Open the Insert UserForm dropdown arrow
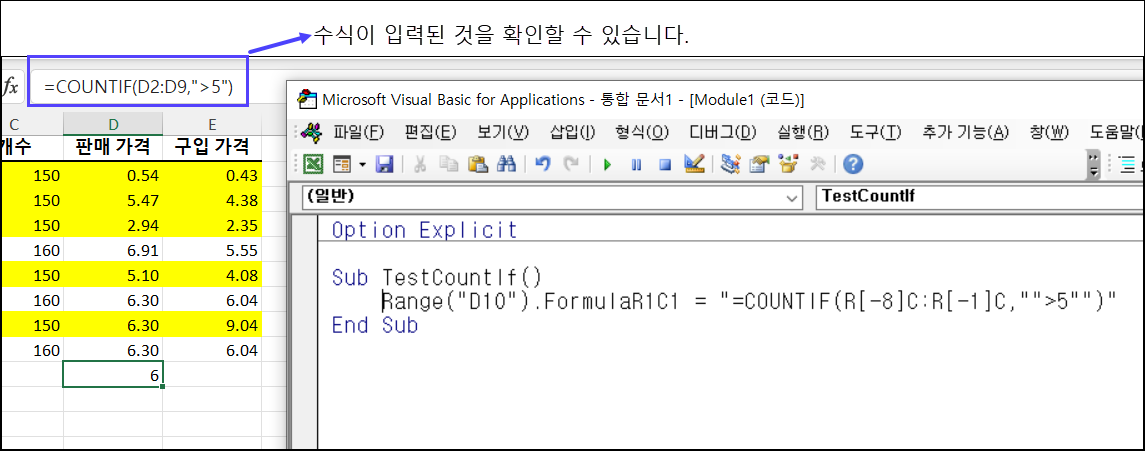Image resolution: width=1145 pixels, height=451 pixels. [362, 166]
